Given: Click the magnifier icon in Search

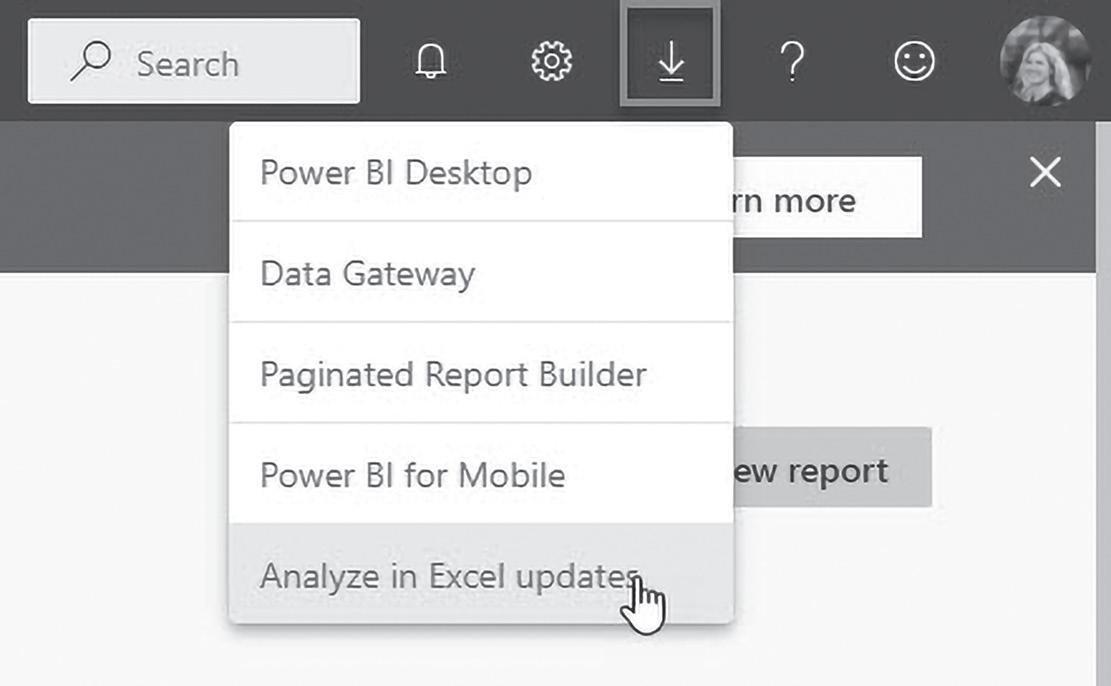Looking at the screenshot, I should pyautogui.click(x=90, y=63).
